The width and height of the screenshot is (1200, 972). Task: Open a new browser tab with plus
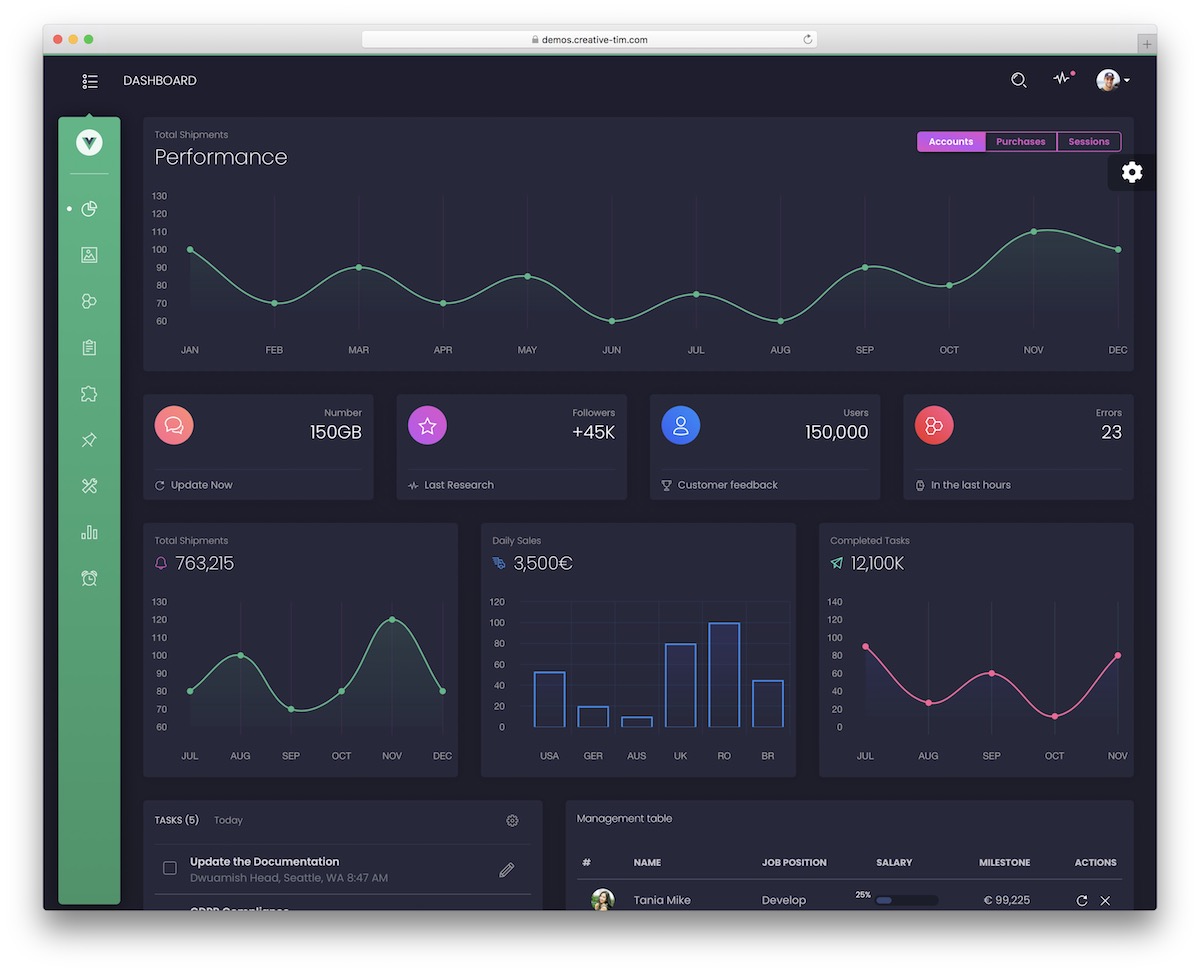(1147, 44)
